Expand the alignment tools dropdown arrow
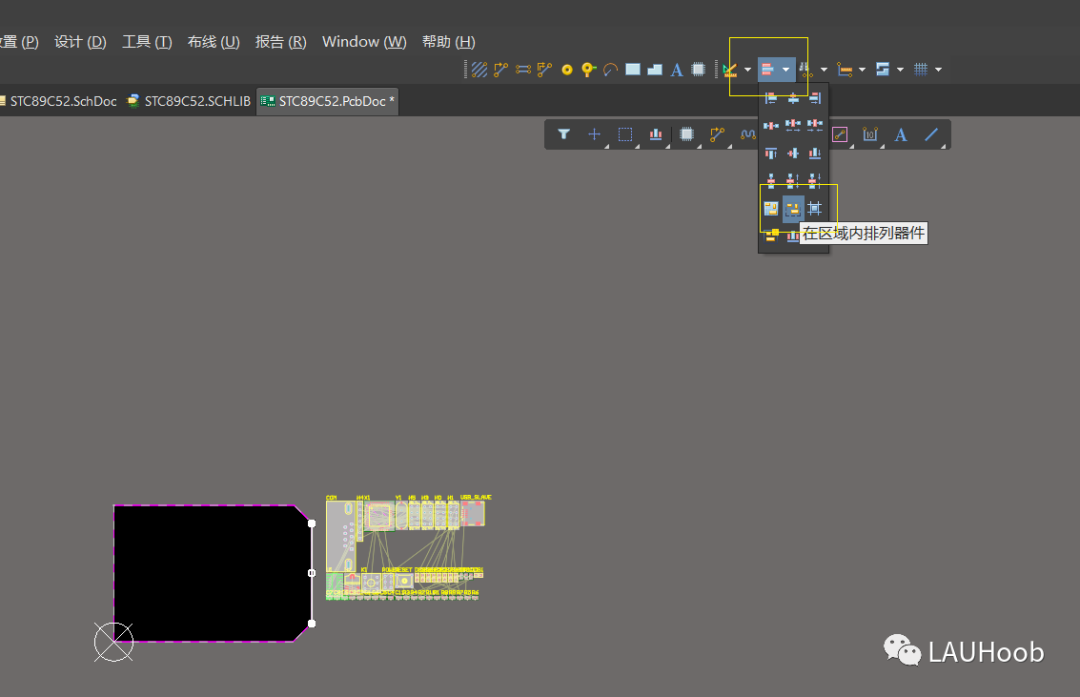 (784, 68)
